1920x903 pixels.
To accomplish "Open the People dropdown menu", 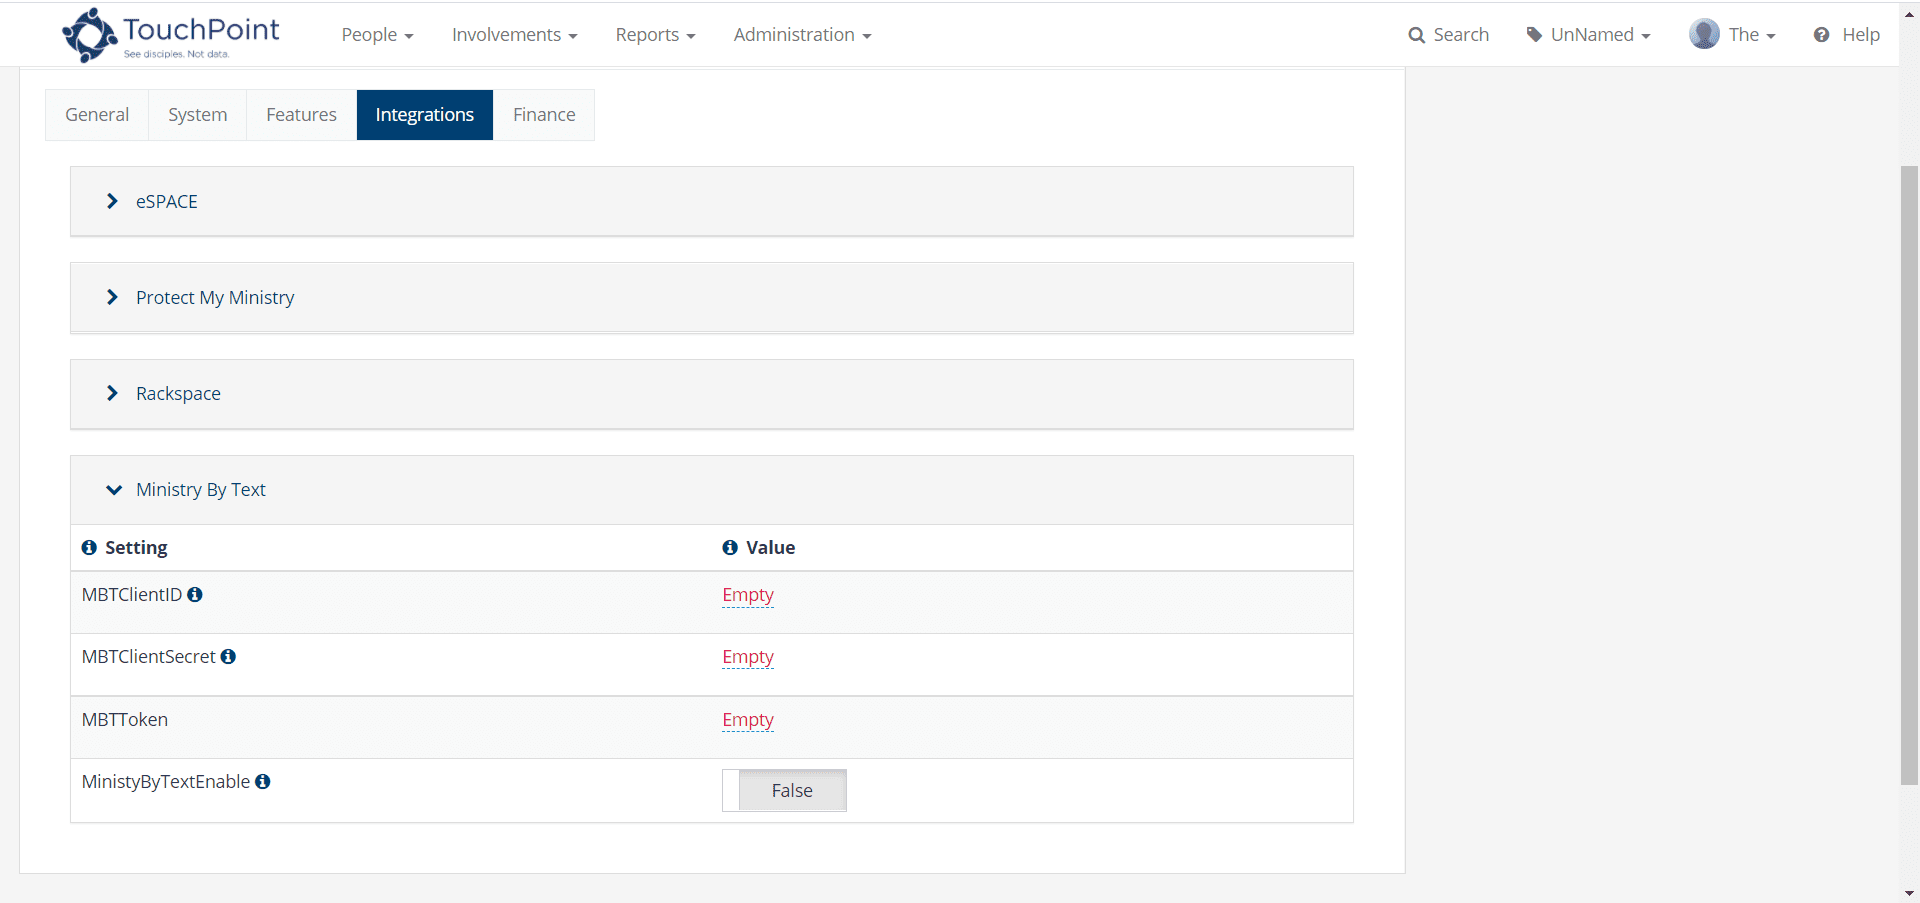I will [x=377, y=35].
